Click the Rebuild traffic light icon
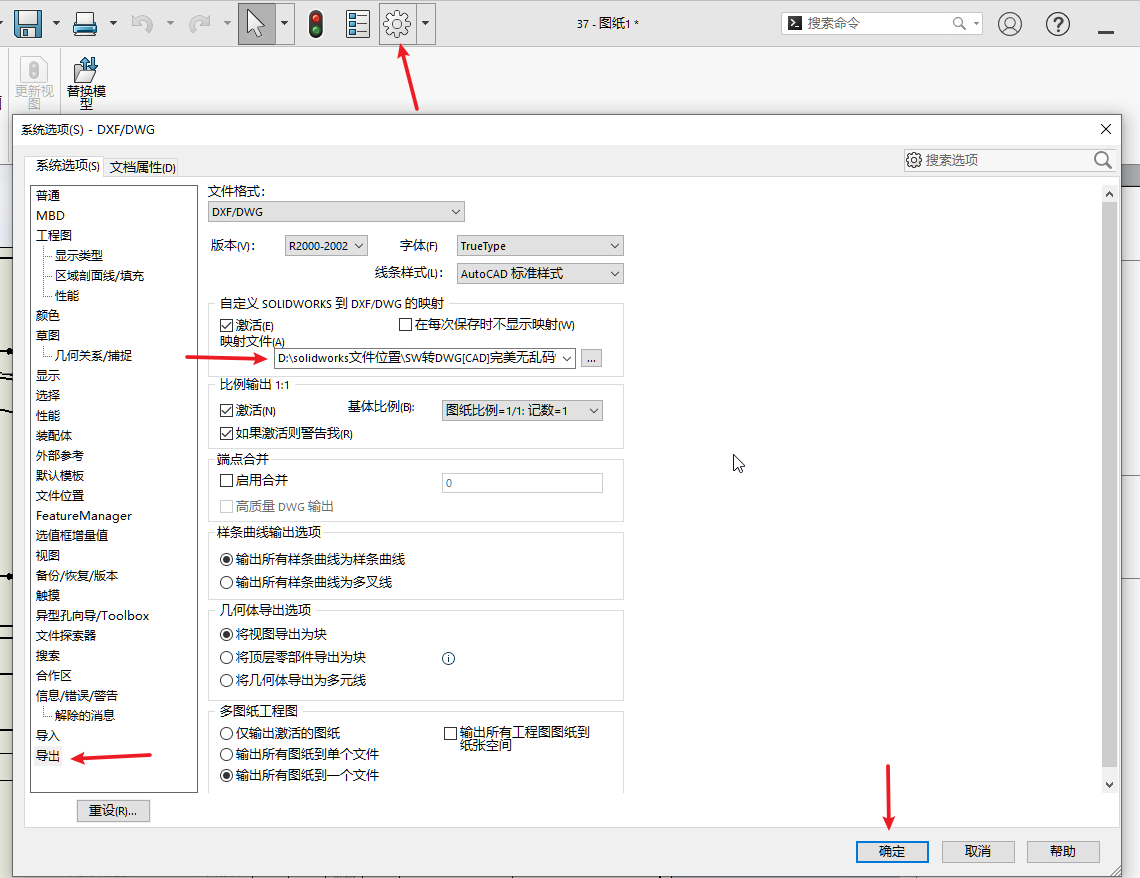The height and width of the screenshot is (878, 1140). 316,24
